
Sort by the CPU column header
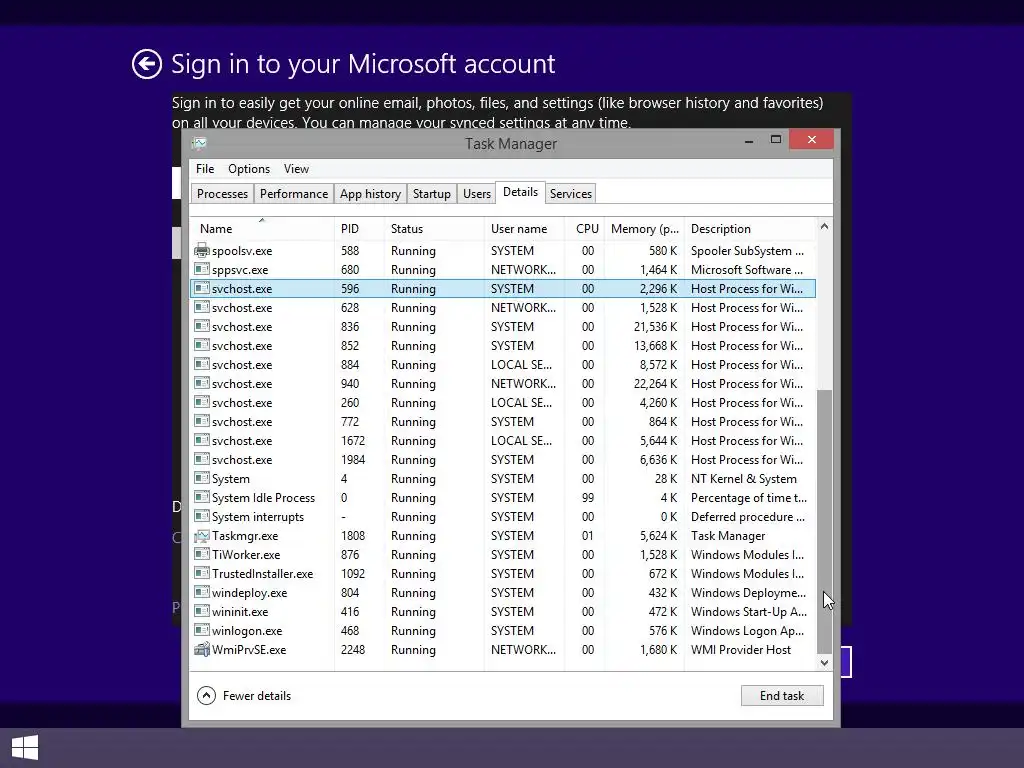click(585, 229)
